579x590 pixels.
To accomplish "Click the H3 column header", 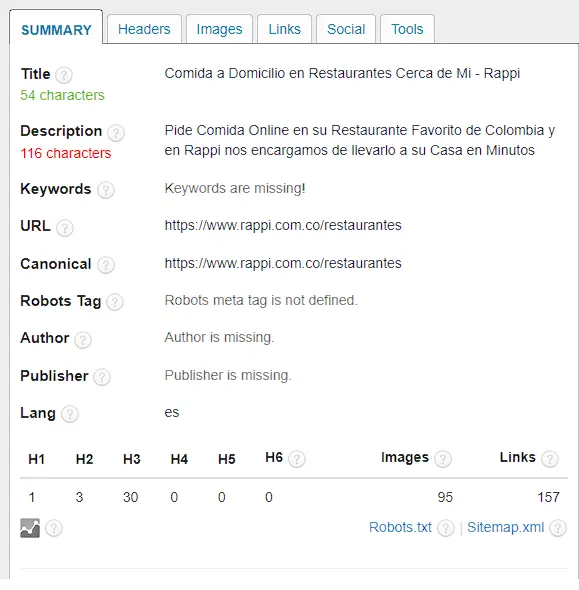I will (x=132, y=459).
